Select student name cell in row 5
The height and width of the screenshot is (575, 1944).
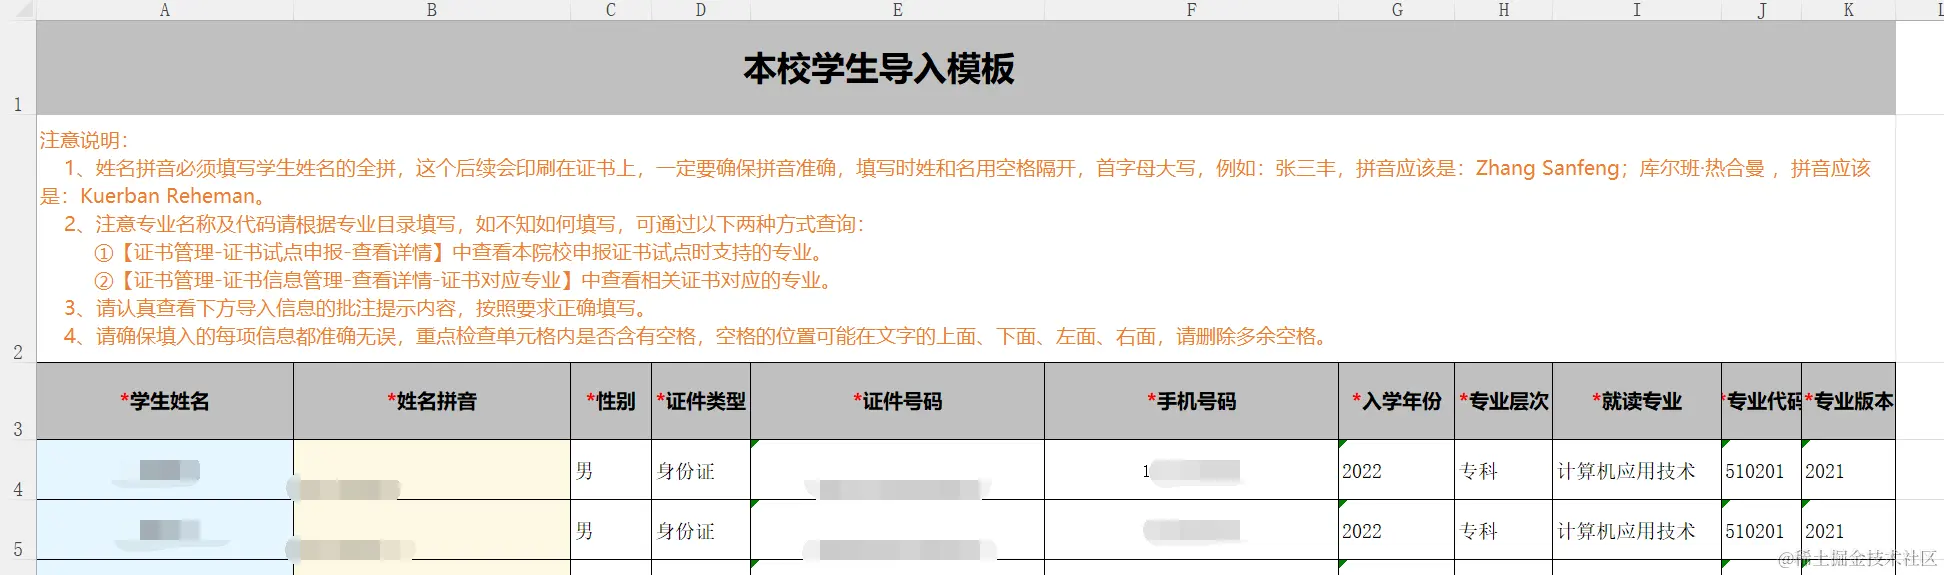point(165,530)
